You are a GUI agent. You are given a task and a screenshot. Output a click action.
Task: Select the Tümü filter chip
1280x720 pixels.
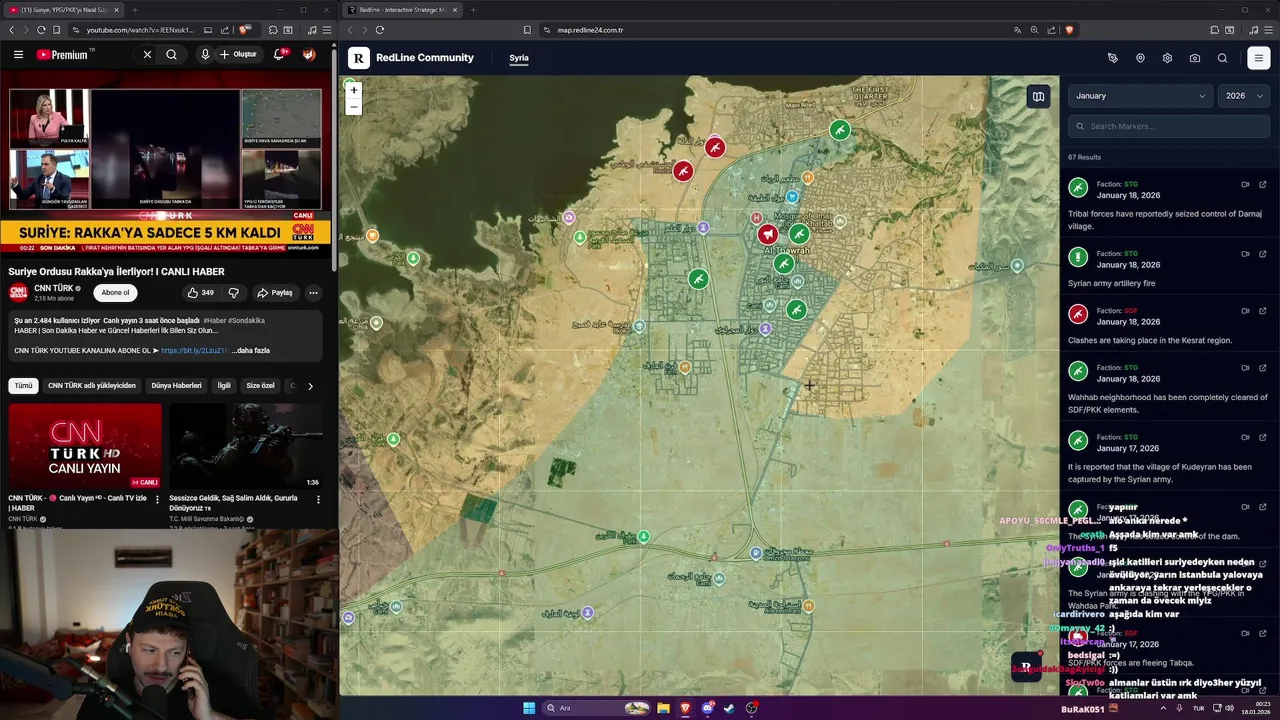click(23, 385)
